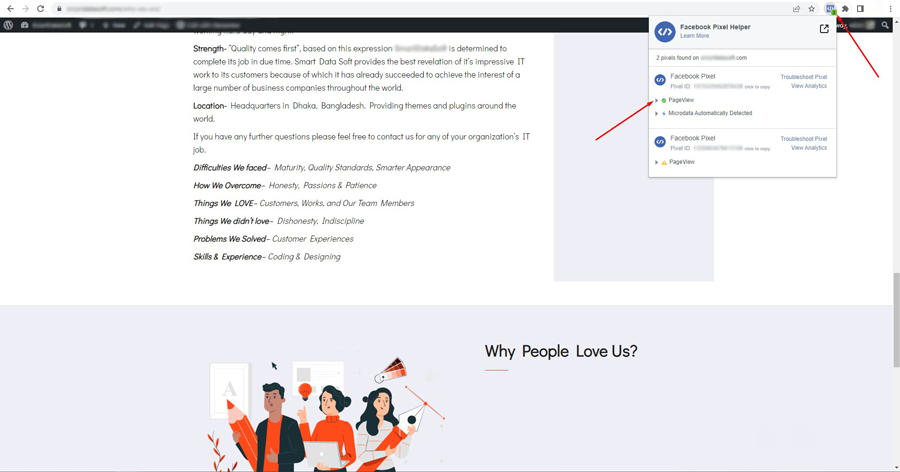Expand Microdata Automatically Detected entry
900x472 pixels.
click(x=657, y=114)
